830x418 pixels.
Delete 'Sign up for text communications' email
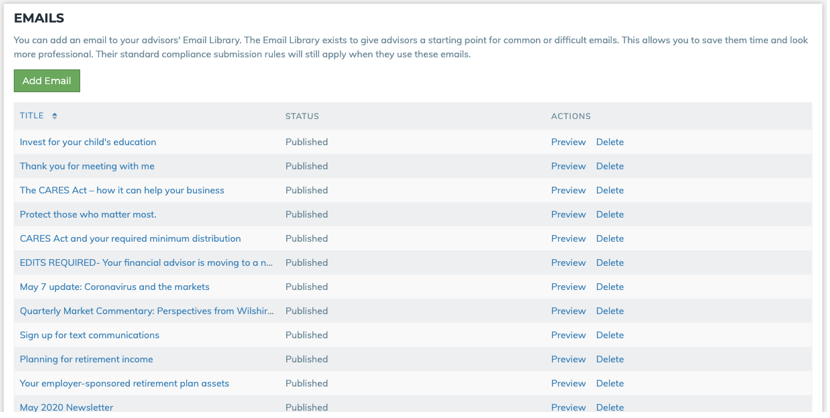(x=609, y=335)
